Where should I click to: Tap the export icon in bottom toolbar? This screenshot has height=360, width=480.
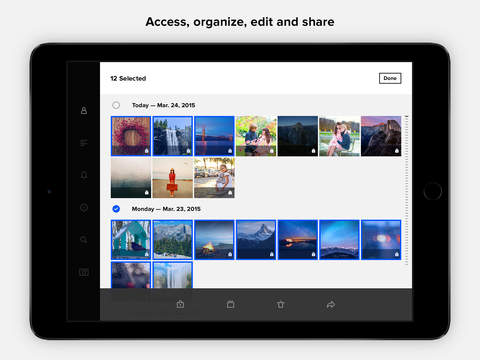point(180,304)
